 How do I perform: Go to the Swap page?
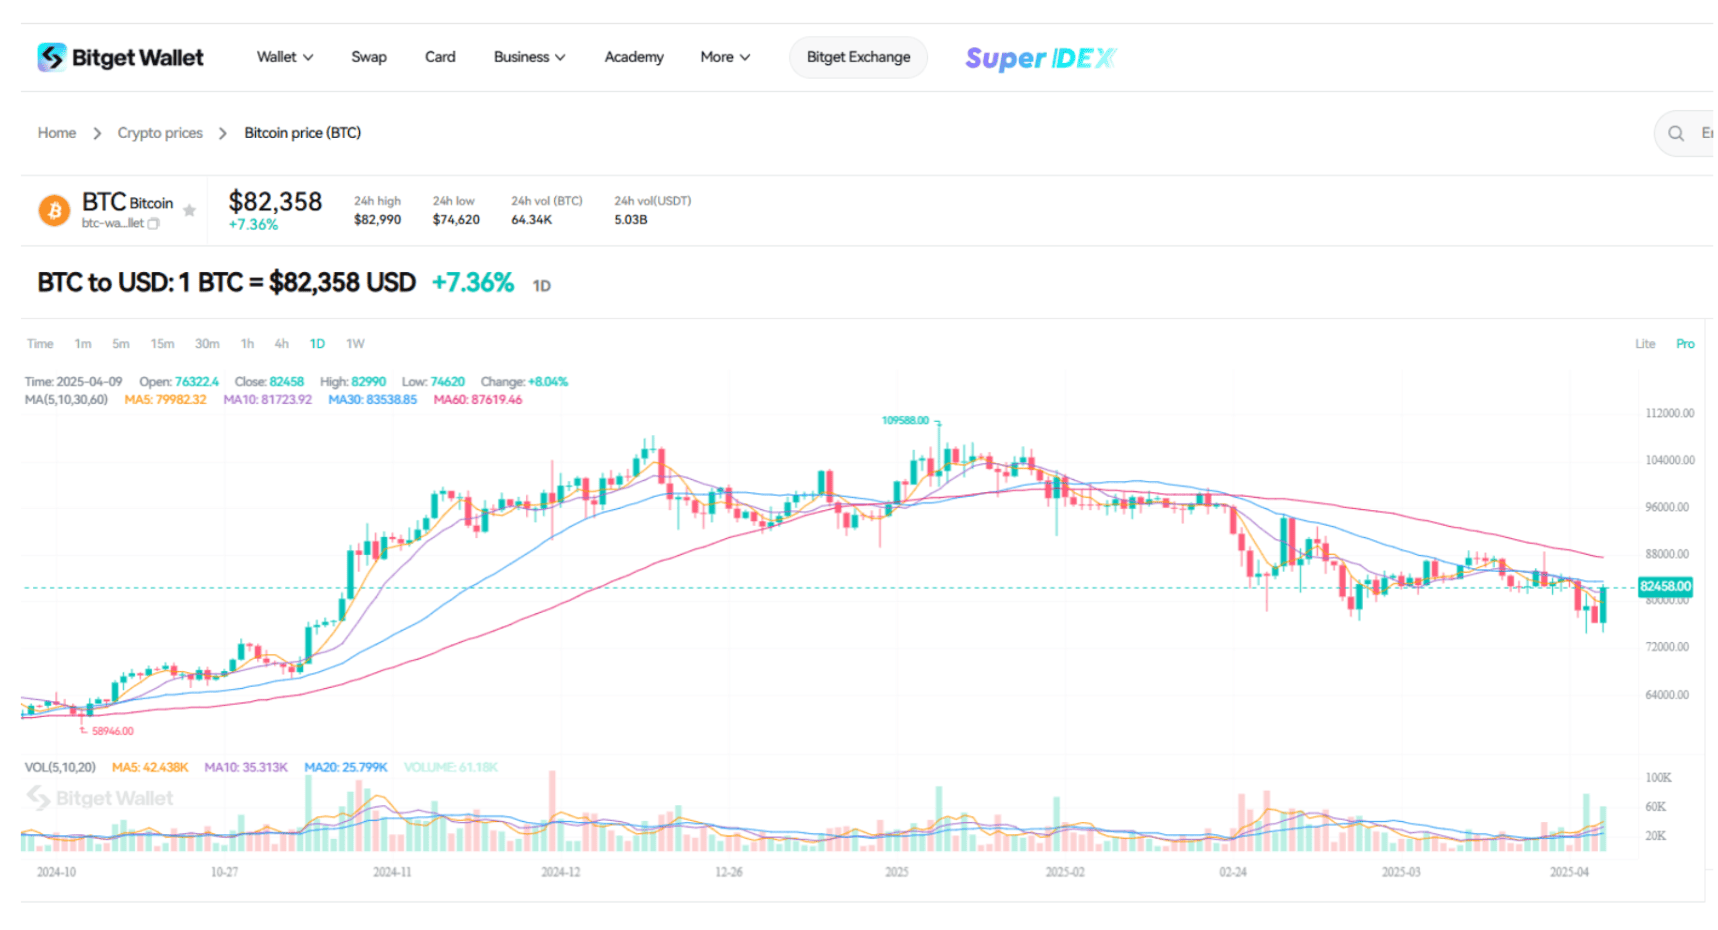pyautogui.click(x=369, y=57)
